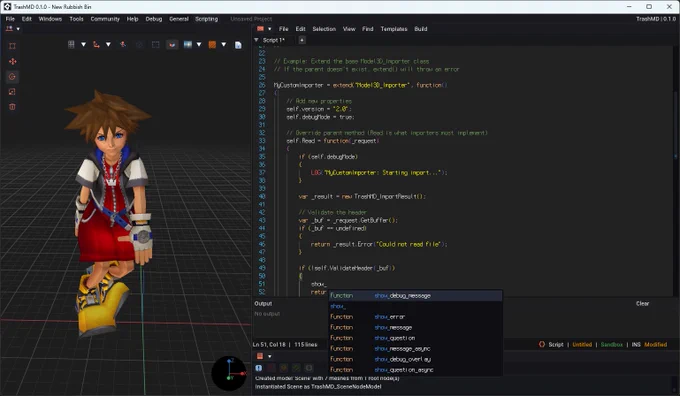
Task: Clear the Output panel
Action: (x=642, y=304)
